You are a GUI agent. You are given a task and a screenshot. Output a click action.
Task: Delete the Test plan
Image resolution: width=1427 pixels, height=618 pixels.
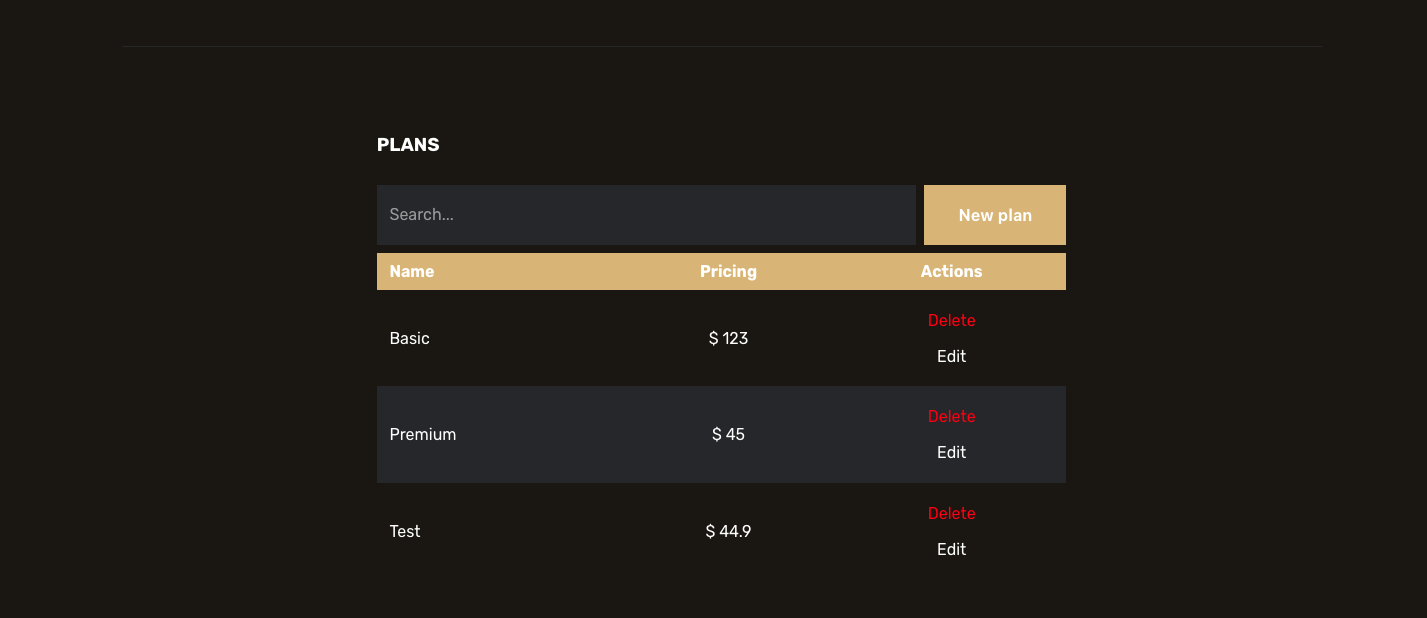pos(951,514)
